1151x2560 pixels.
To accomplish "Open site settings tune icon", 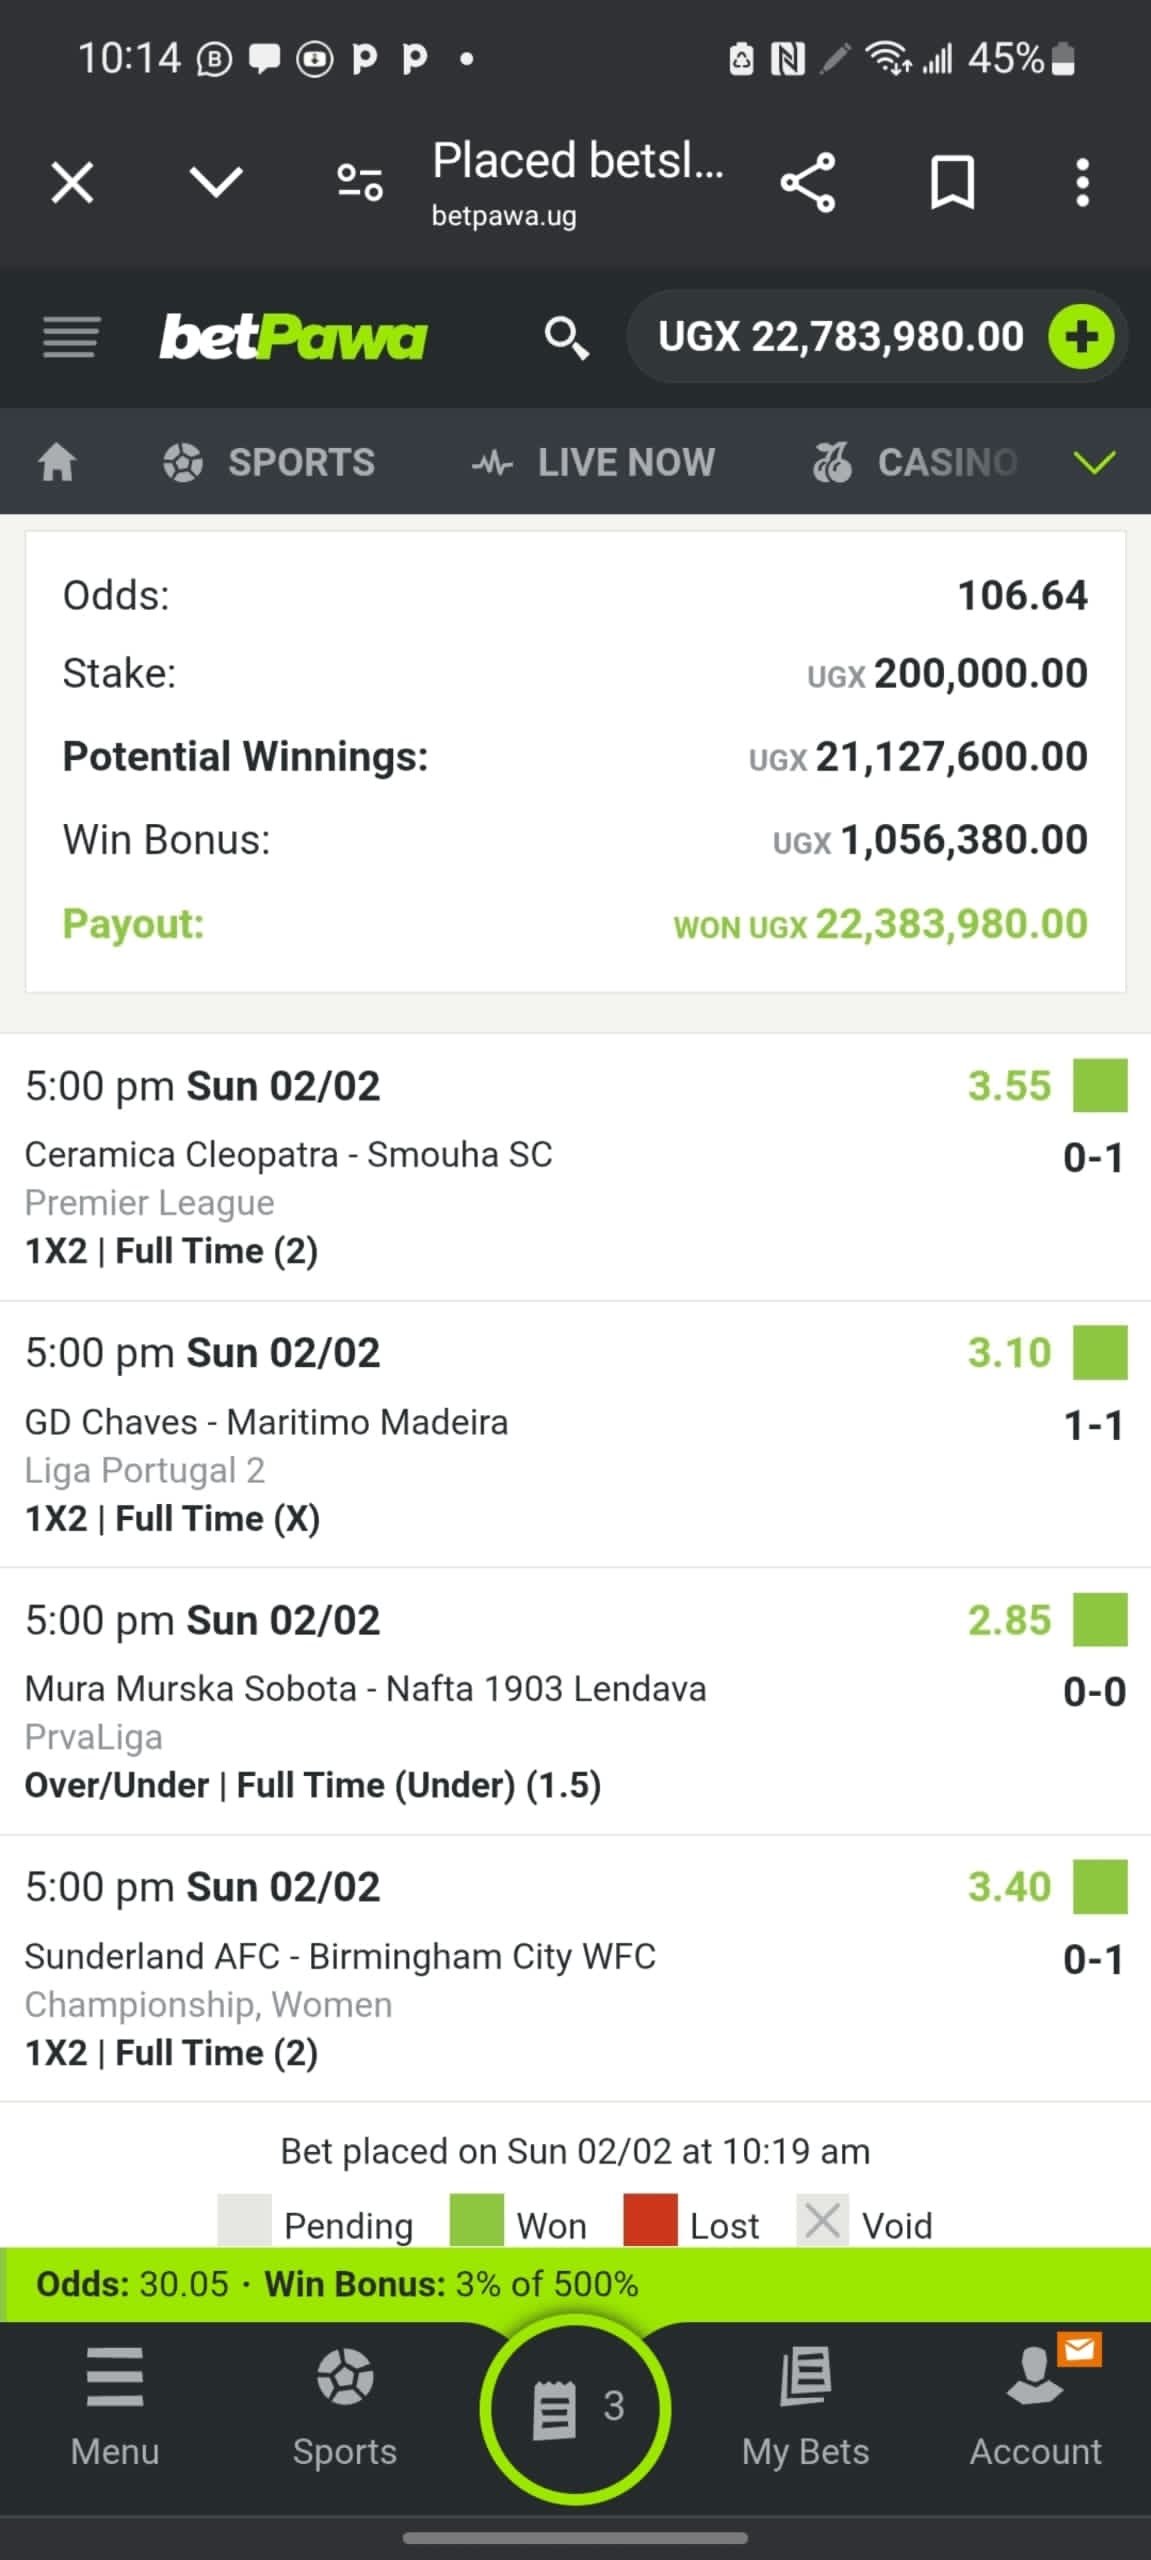I will (360, 183).
